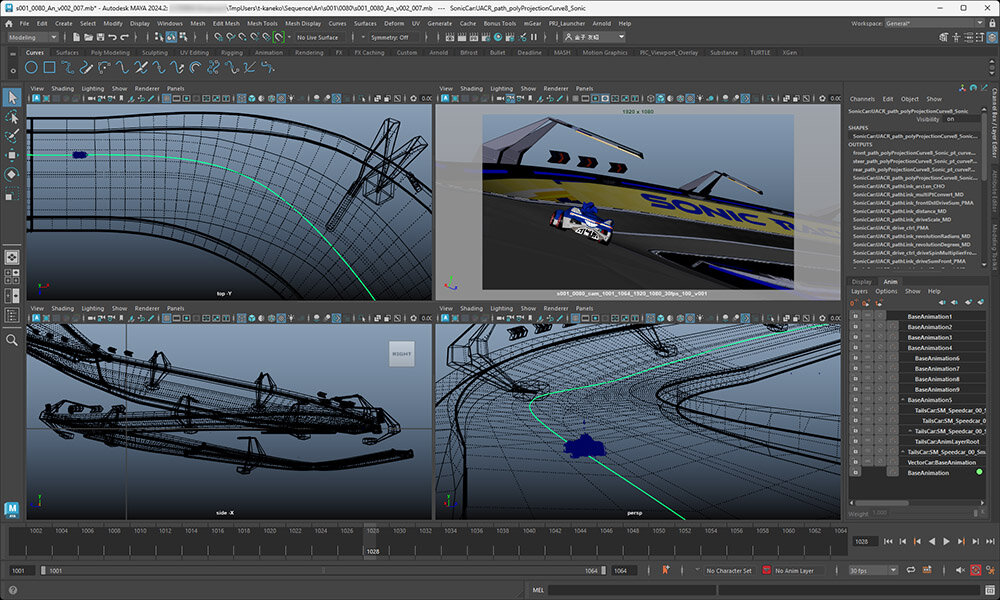This screenshot has height=600, width=1000.
Task: Go to the start of playback range
Action: pyautogui.click(x=888, y=541)
